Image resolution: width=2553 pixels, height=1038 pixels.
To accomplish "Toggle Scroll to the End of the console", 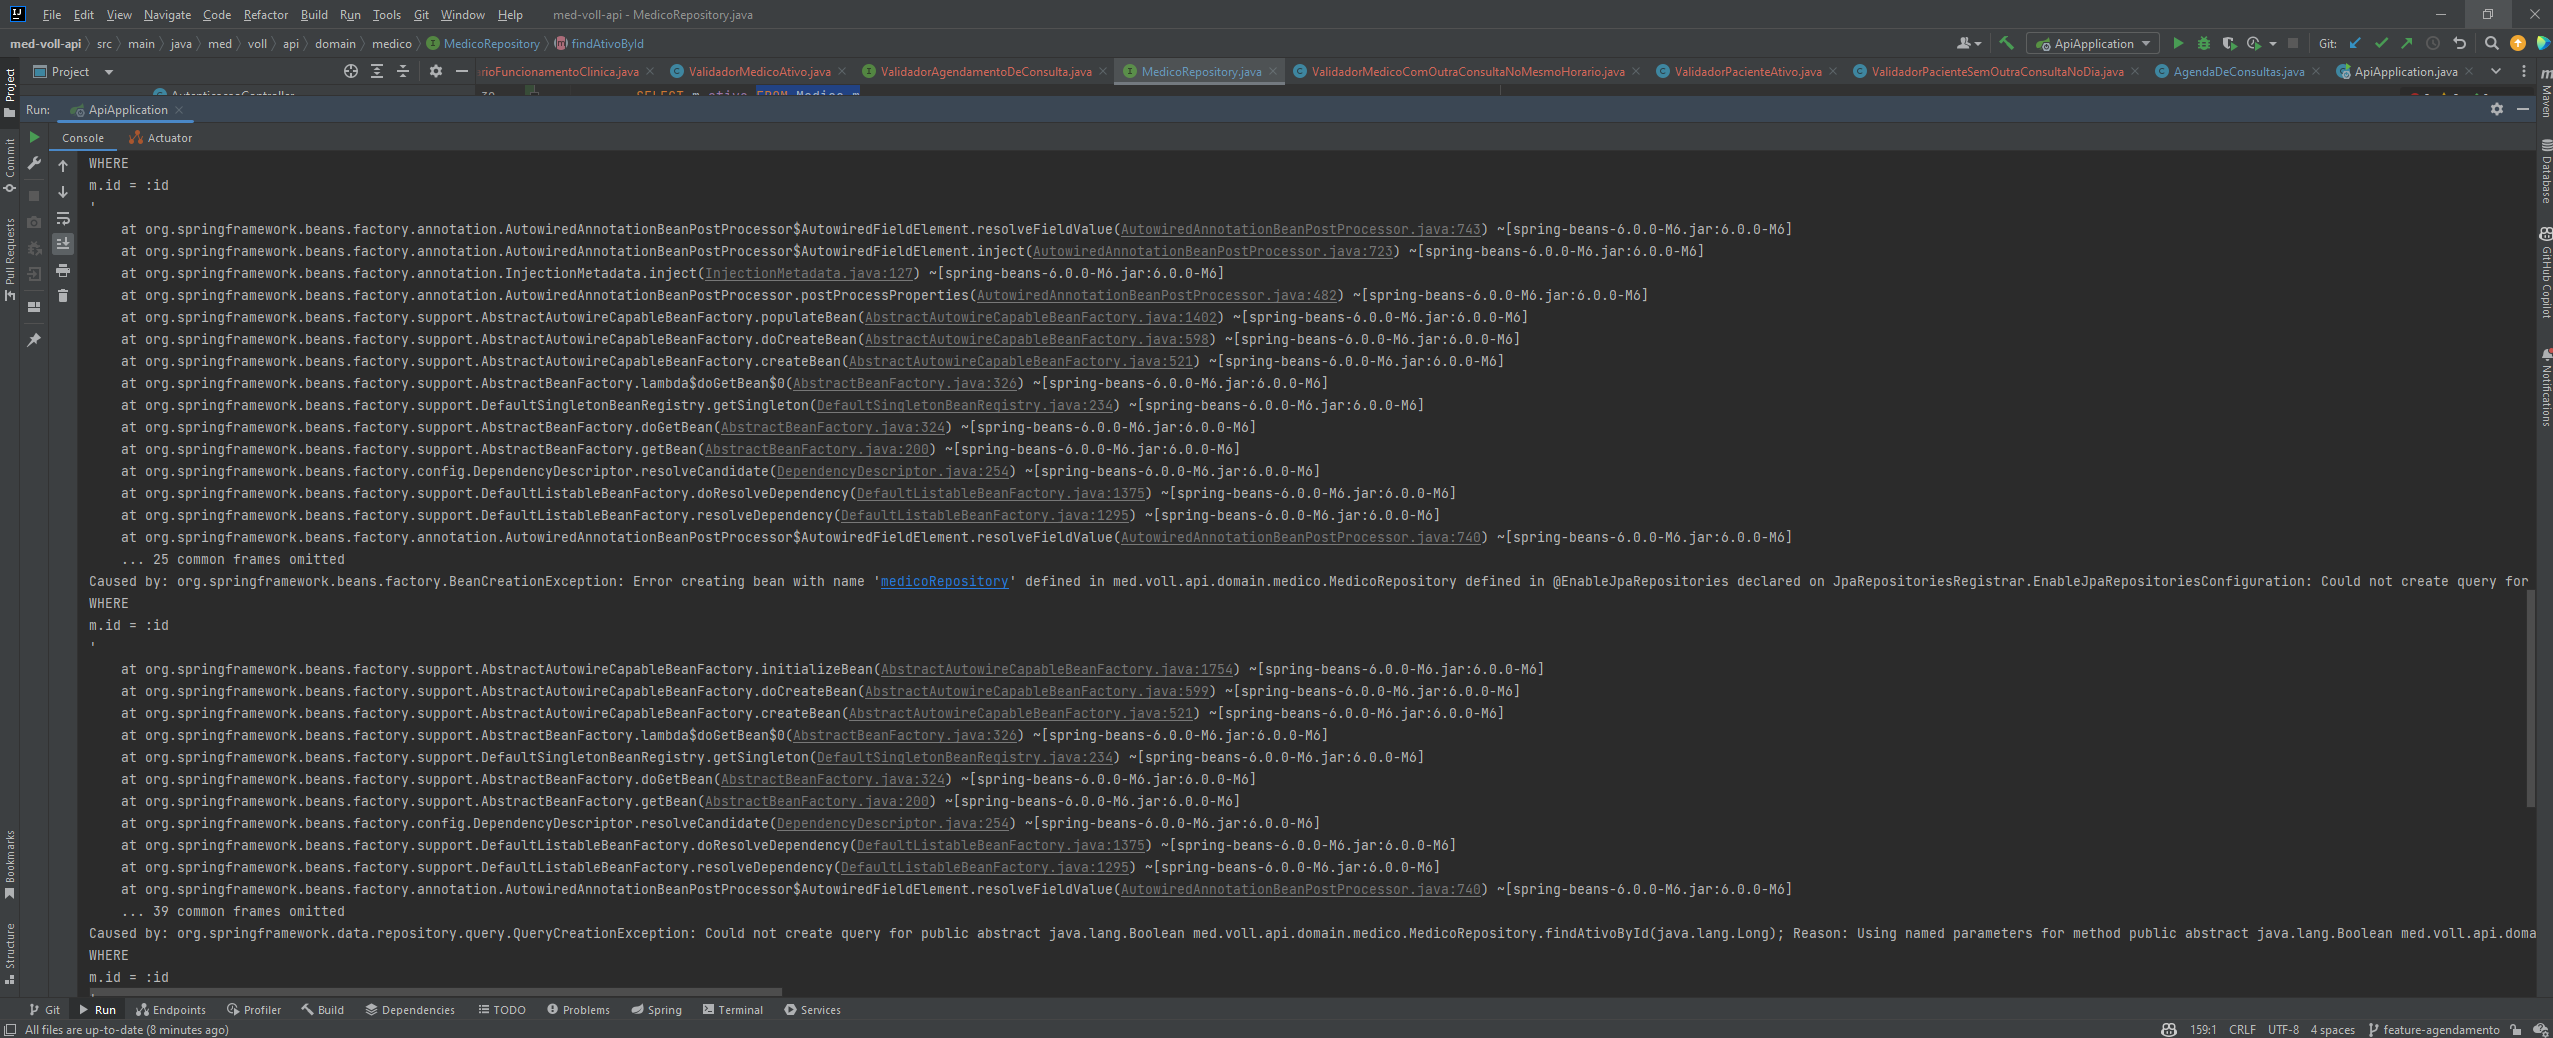I will (63, 244).
